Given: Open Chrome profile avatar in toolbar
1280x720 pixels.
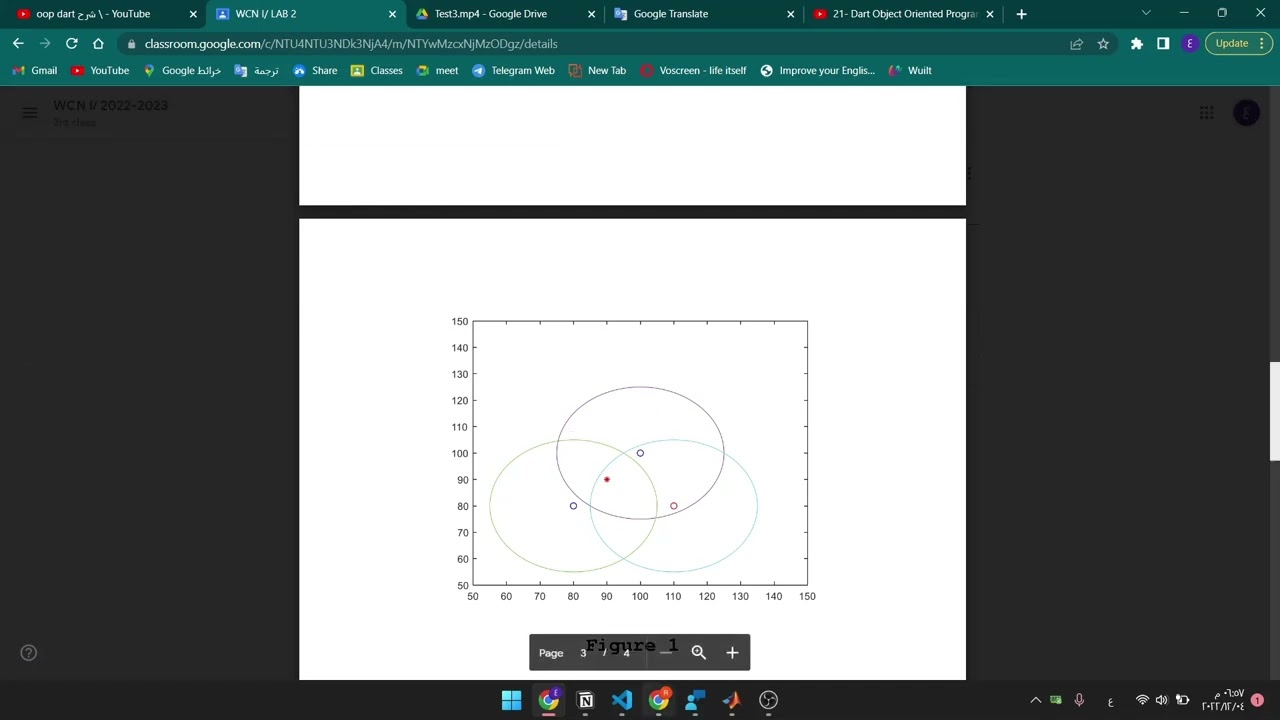Looking at the screenshot, I should point(1189,43).
